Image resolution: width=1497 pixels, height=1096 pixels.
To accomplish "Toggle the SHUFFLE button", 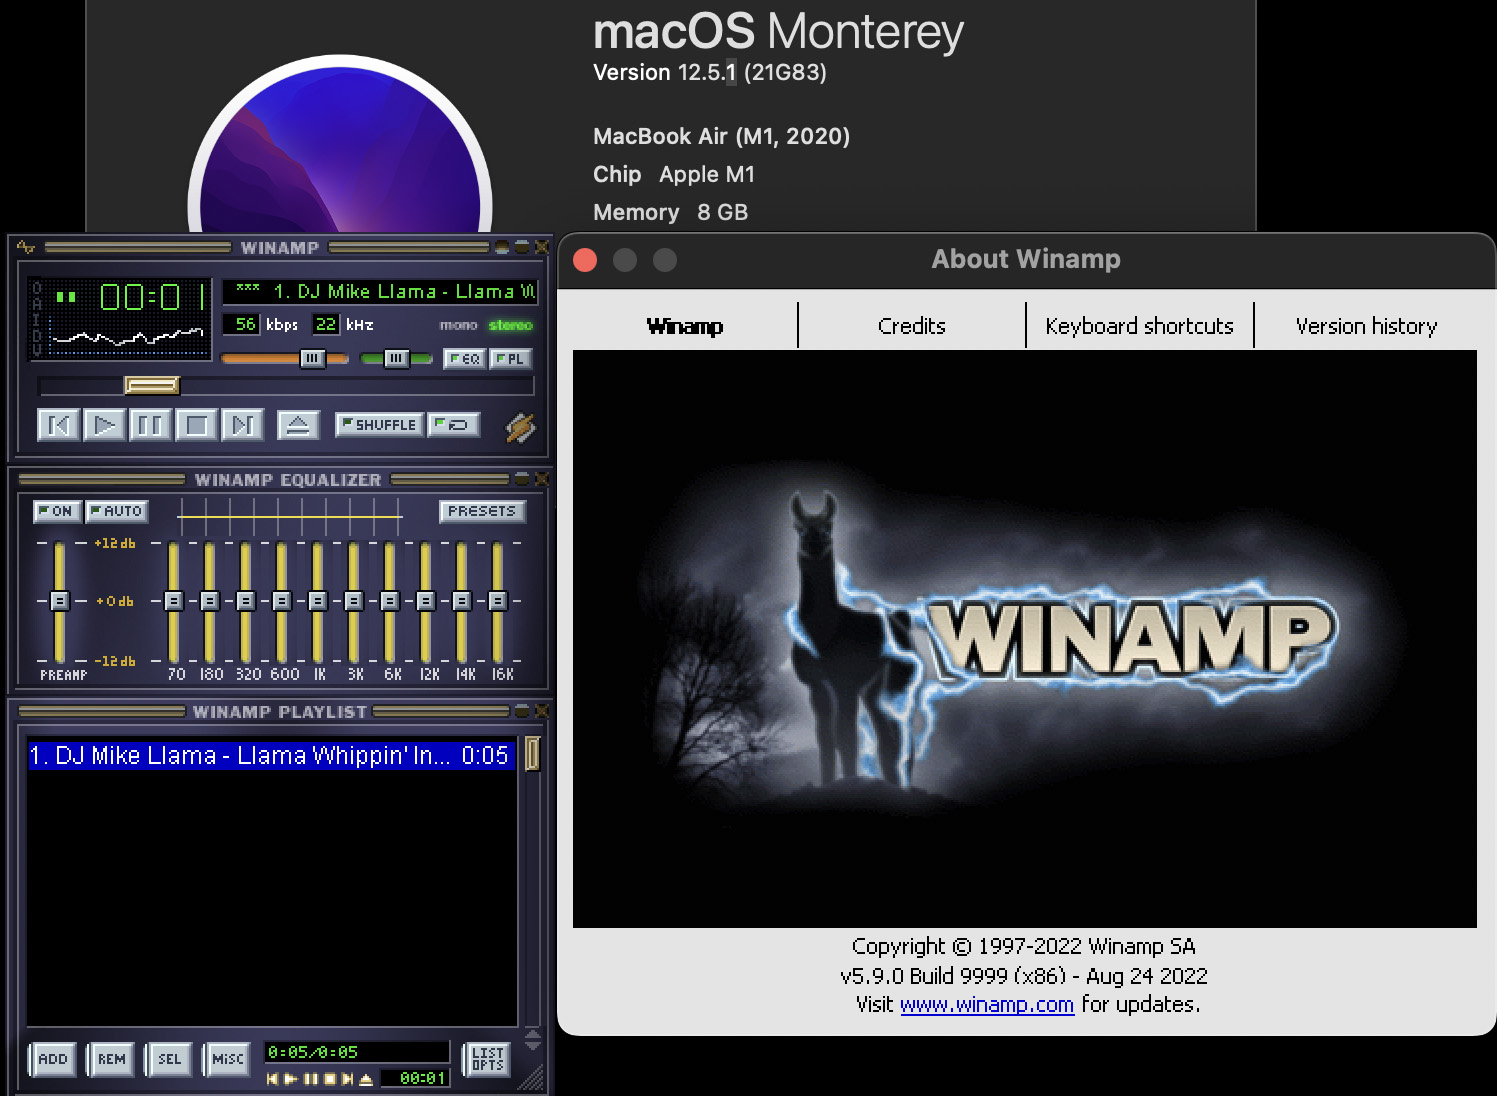I will (379, 425).
